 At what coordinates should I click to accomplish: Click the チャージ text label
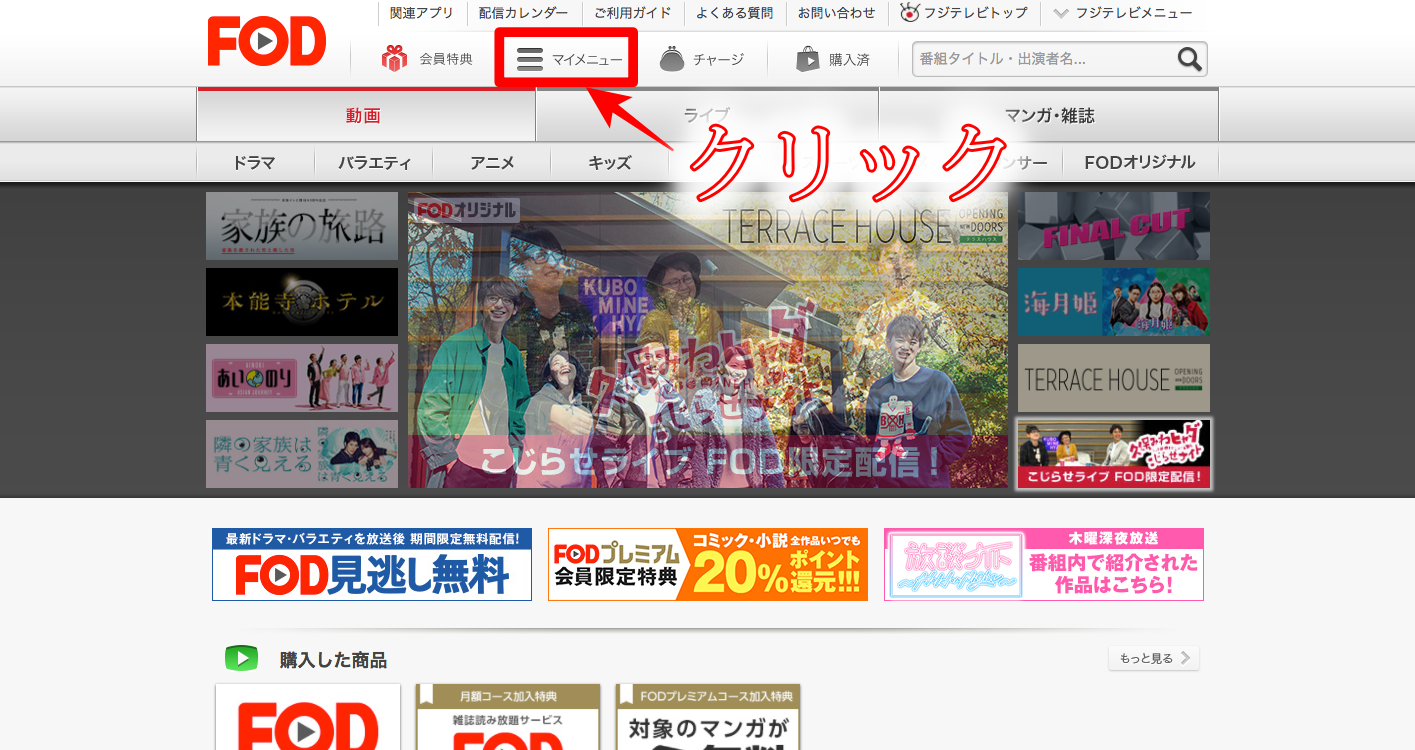point(719,59)
